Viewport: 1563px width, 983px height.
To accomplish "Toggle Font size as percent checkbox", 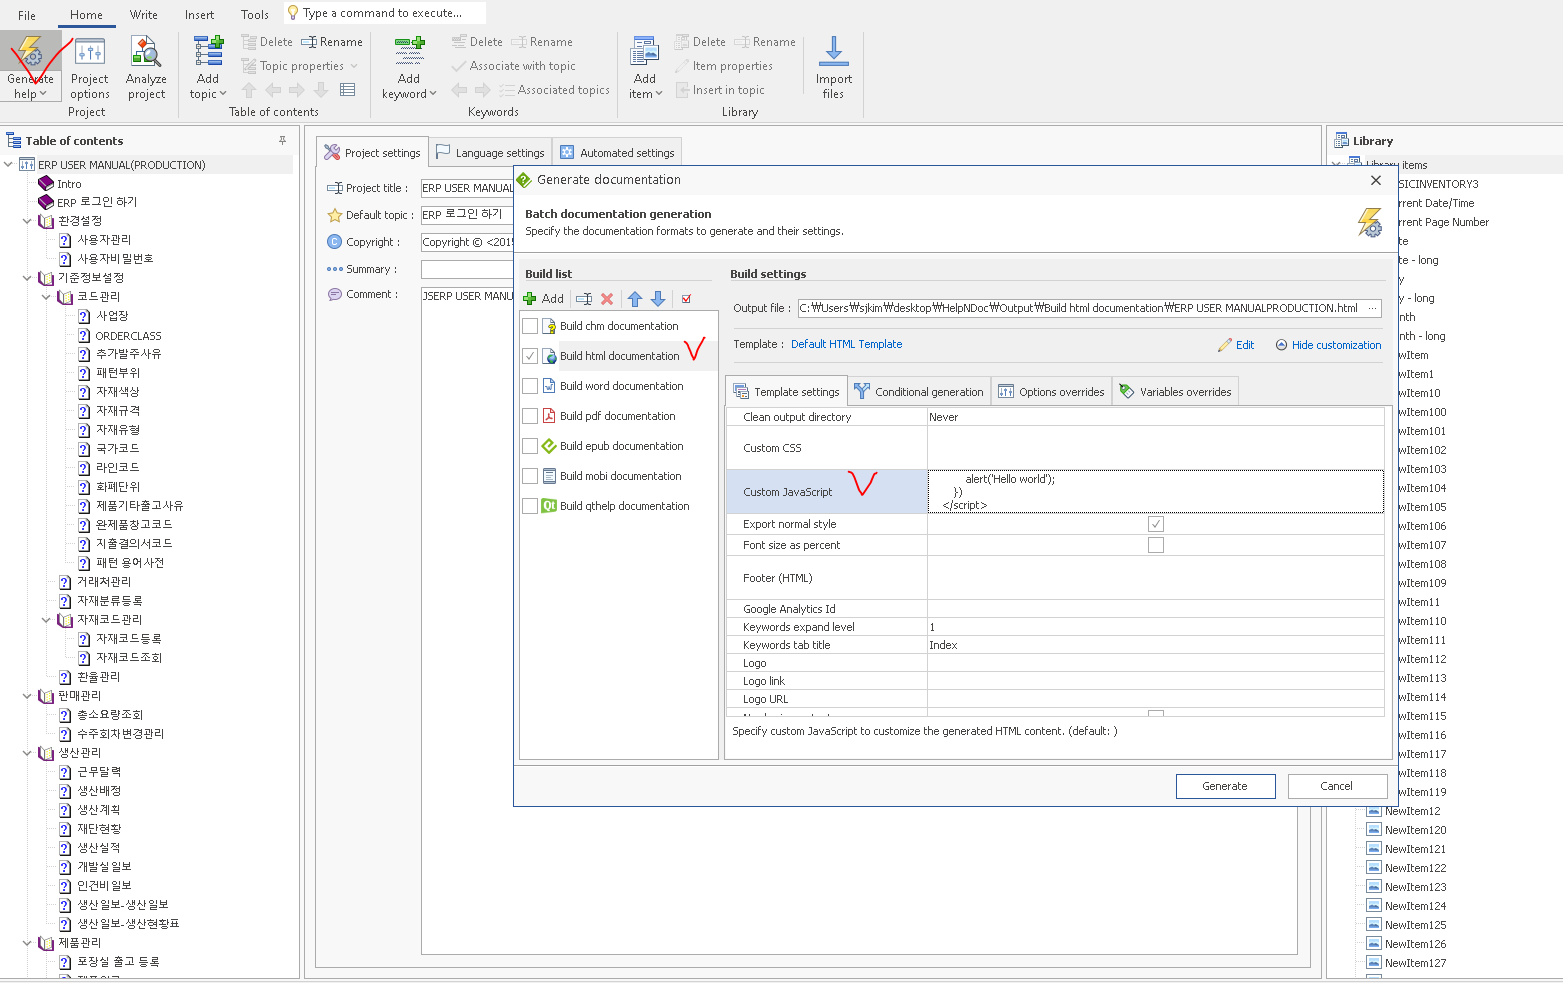I will tap(1156, 545).
